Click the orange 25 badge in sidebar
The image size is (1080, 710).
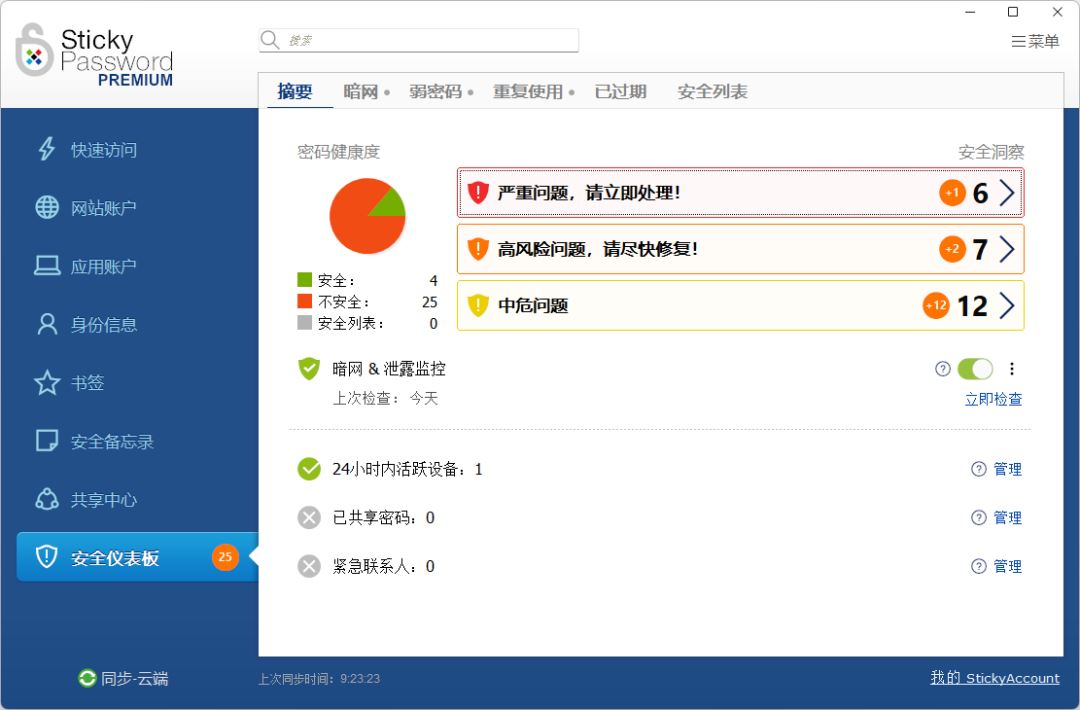click(225, 557)
